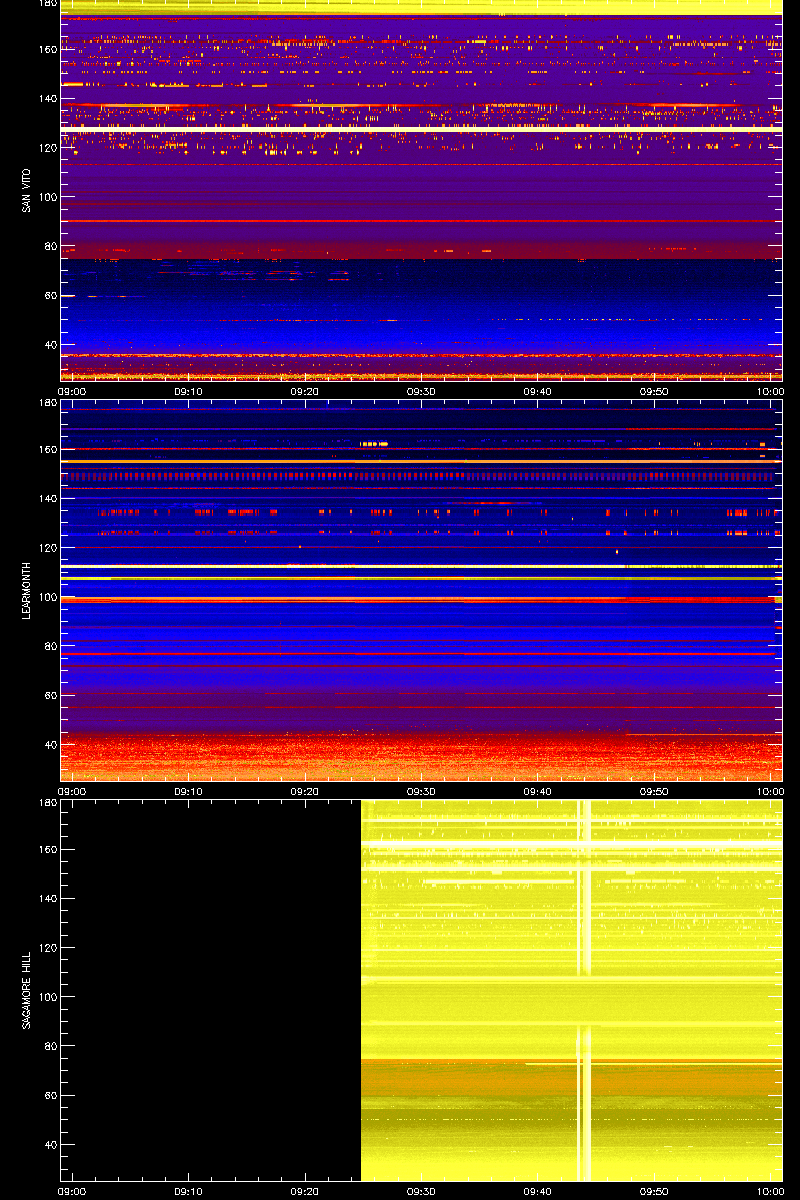Image resolution: width=800 pixels, height=1200 pixels.
Task: Click the 40 frequency label on Learmonth axis
Action: point(50,745)
